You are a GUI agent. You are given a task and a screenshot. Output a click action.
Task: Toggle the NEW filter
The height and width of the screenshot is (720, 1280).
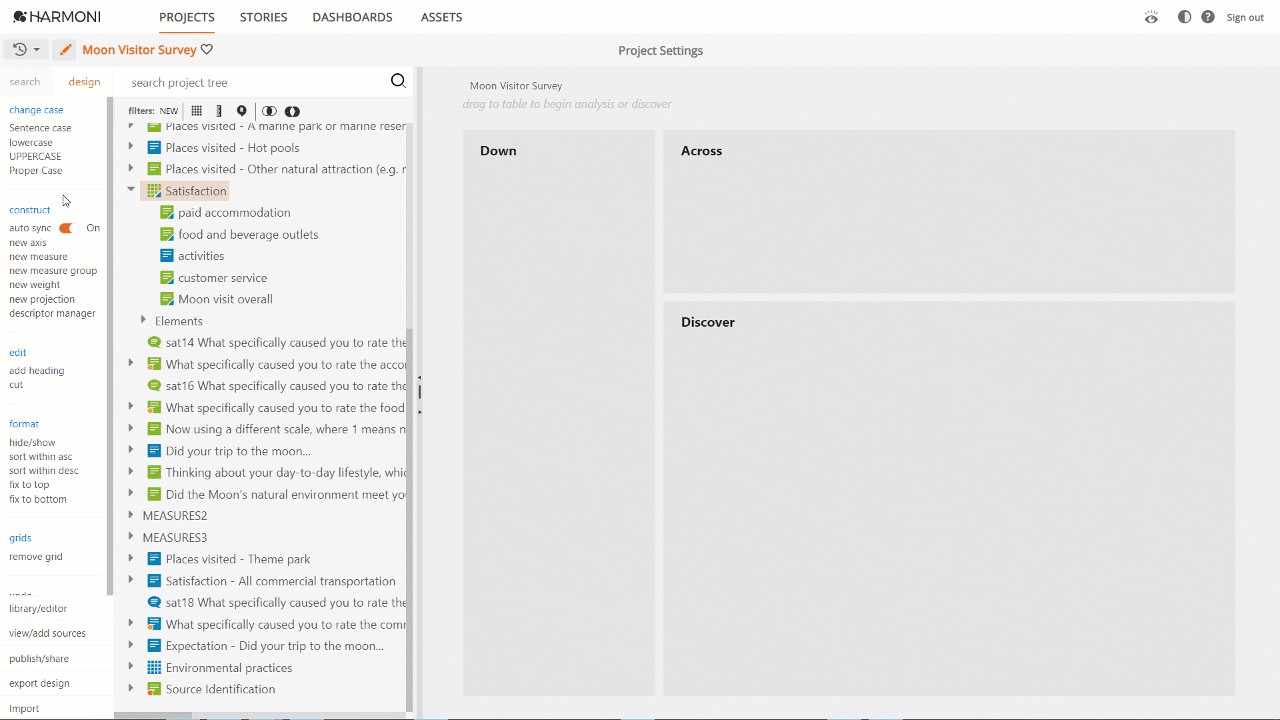(x=169, y=111)
